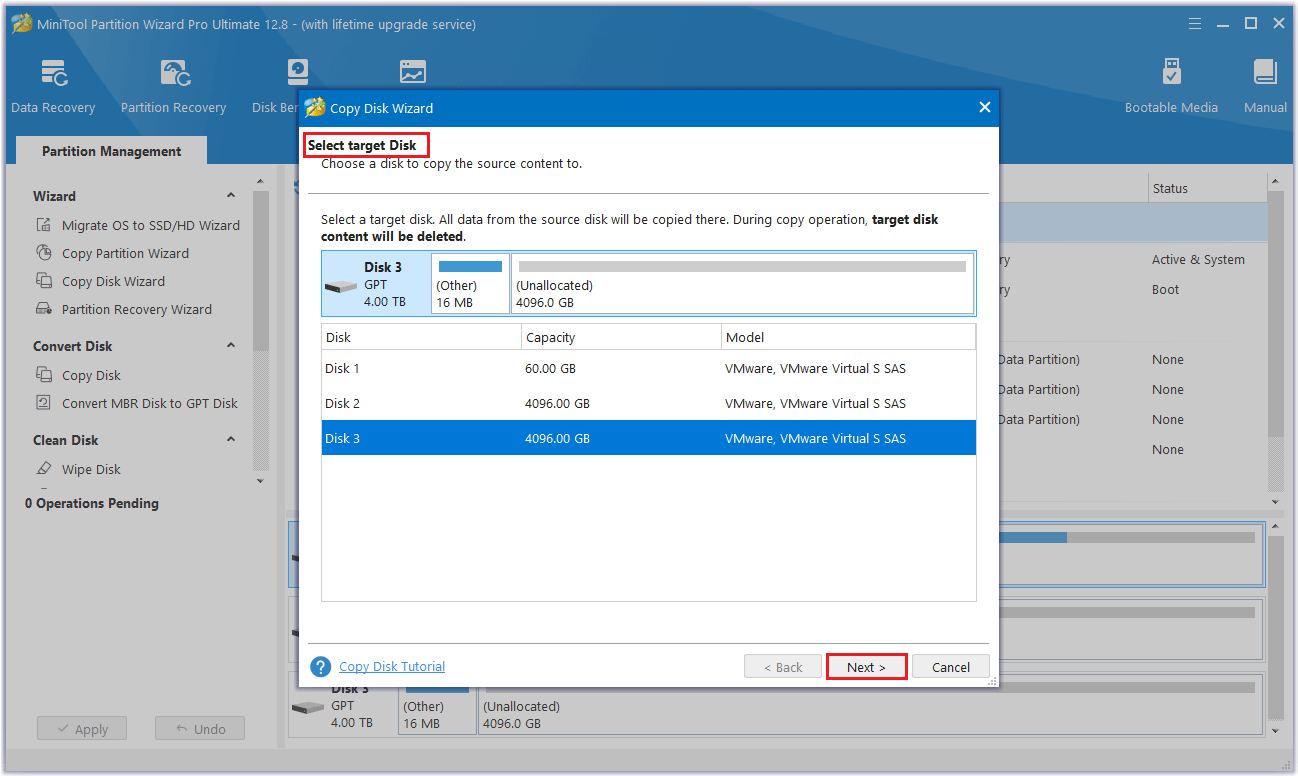Image resolution: width=1298 pixels, height=776 pixels.
Task: Open the Partition Recovery tool
Action: coord(173,86)
